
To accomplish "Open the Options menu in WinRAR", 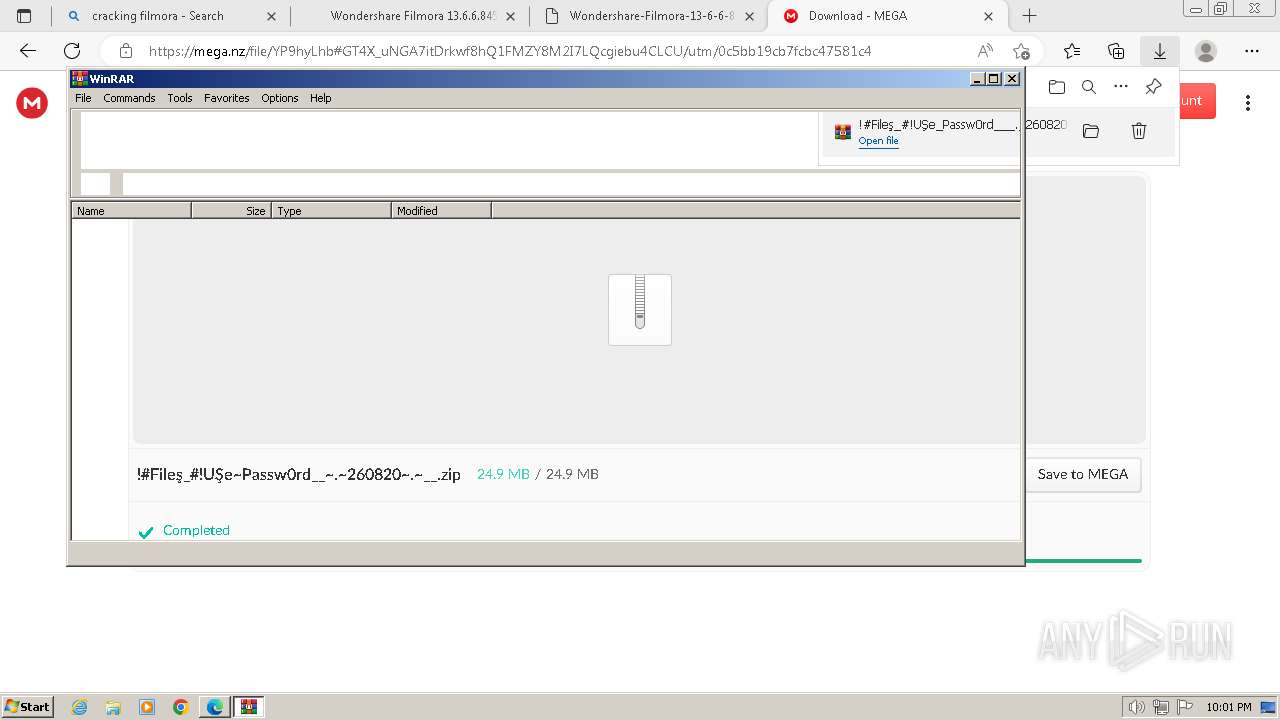I will 280,98.
